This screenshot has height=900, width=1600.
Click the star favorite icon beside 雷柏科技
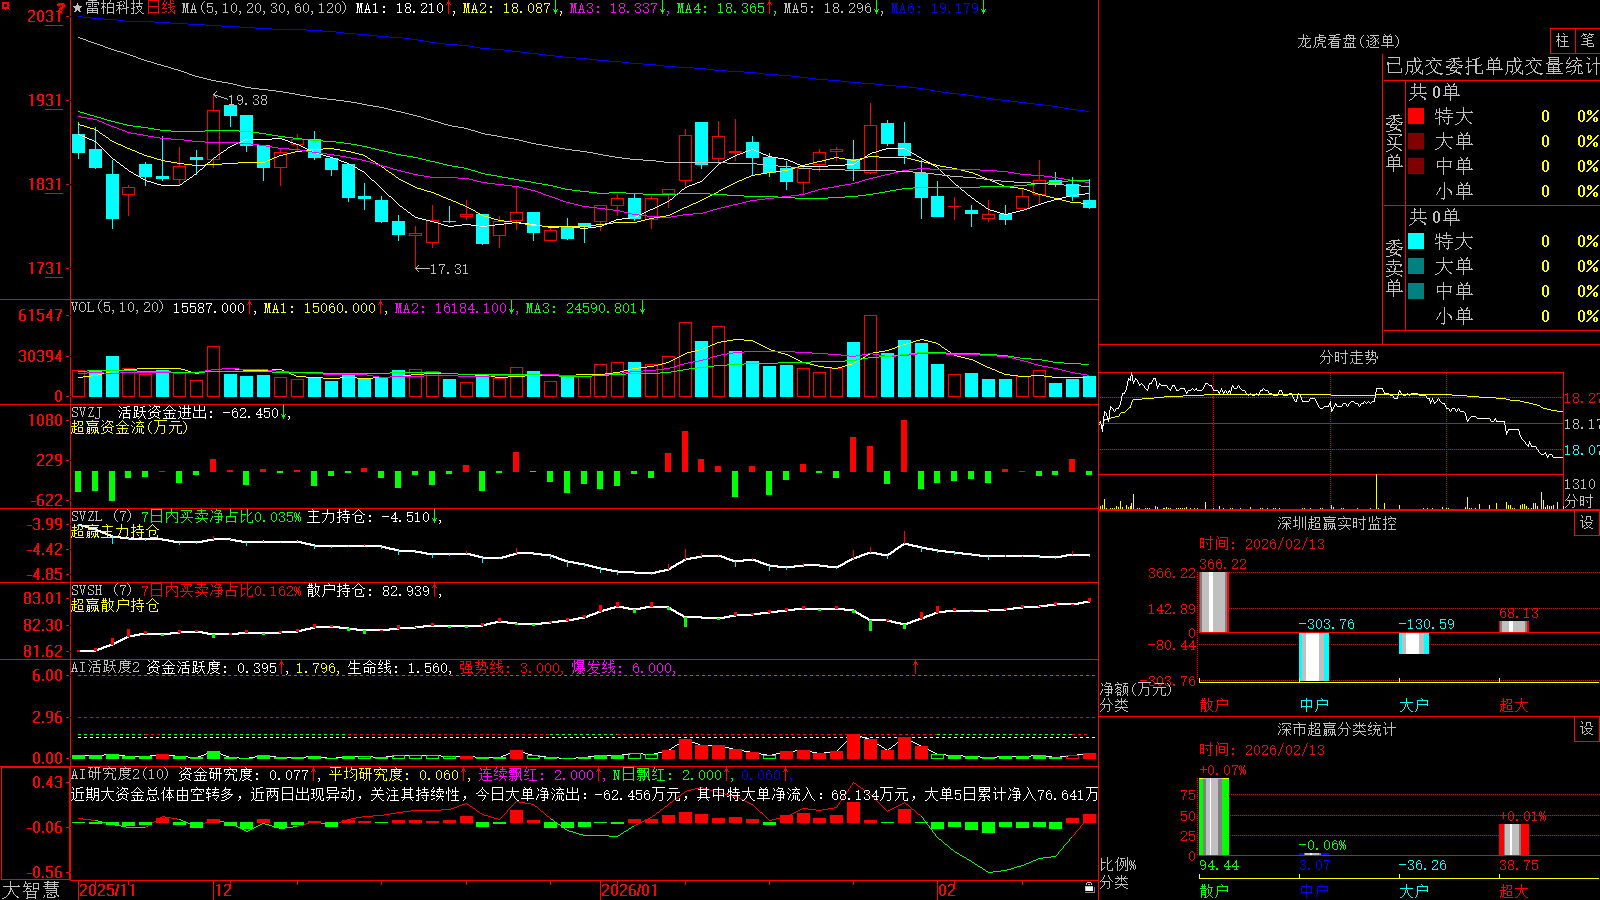(77, 8)
